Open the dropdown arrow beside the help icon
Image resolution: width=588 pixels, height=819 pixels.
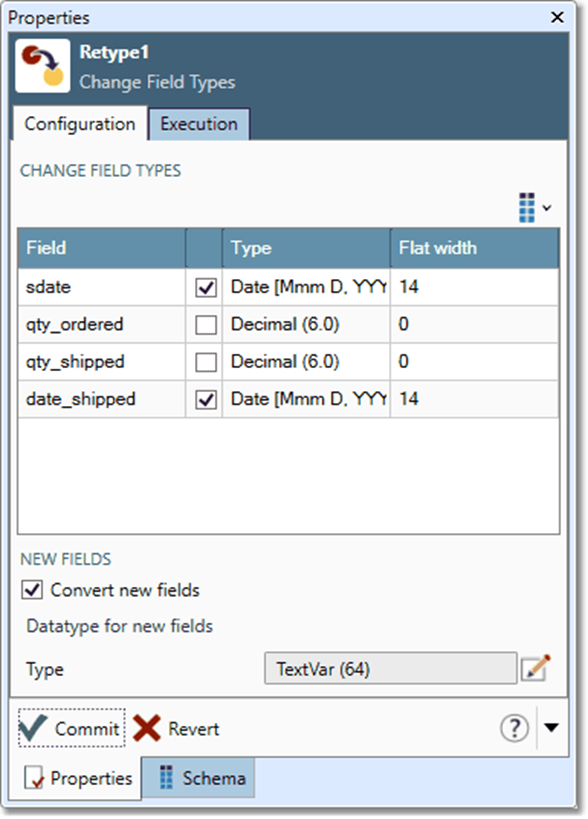(x=551, y=729)
